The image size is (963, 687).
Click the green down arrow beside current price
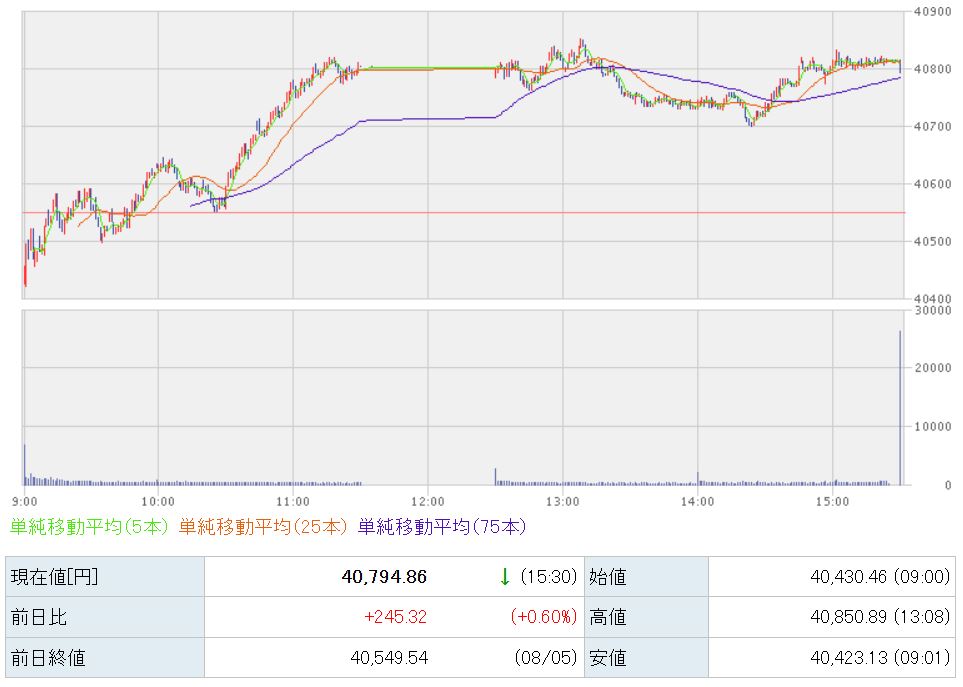coord(504,576)
